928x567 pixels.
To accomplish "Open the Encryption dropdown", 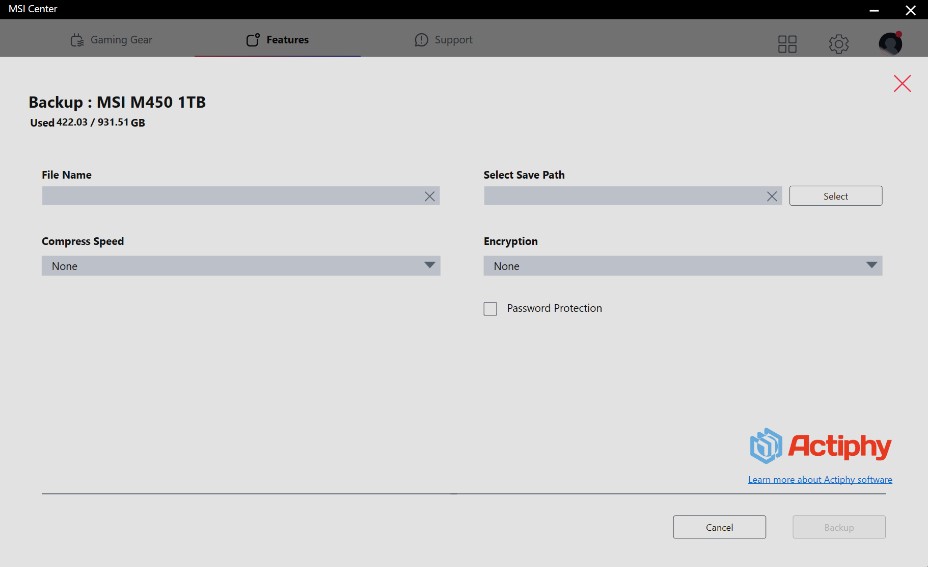I will (x=682, y=266).
